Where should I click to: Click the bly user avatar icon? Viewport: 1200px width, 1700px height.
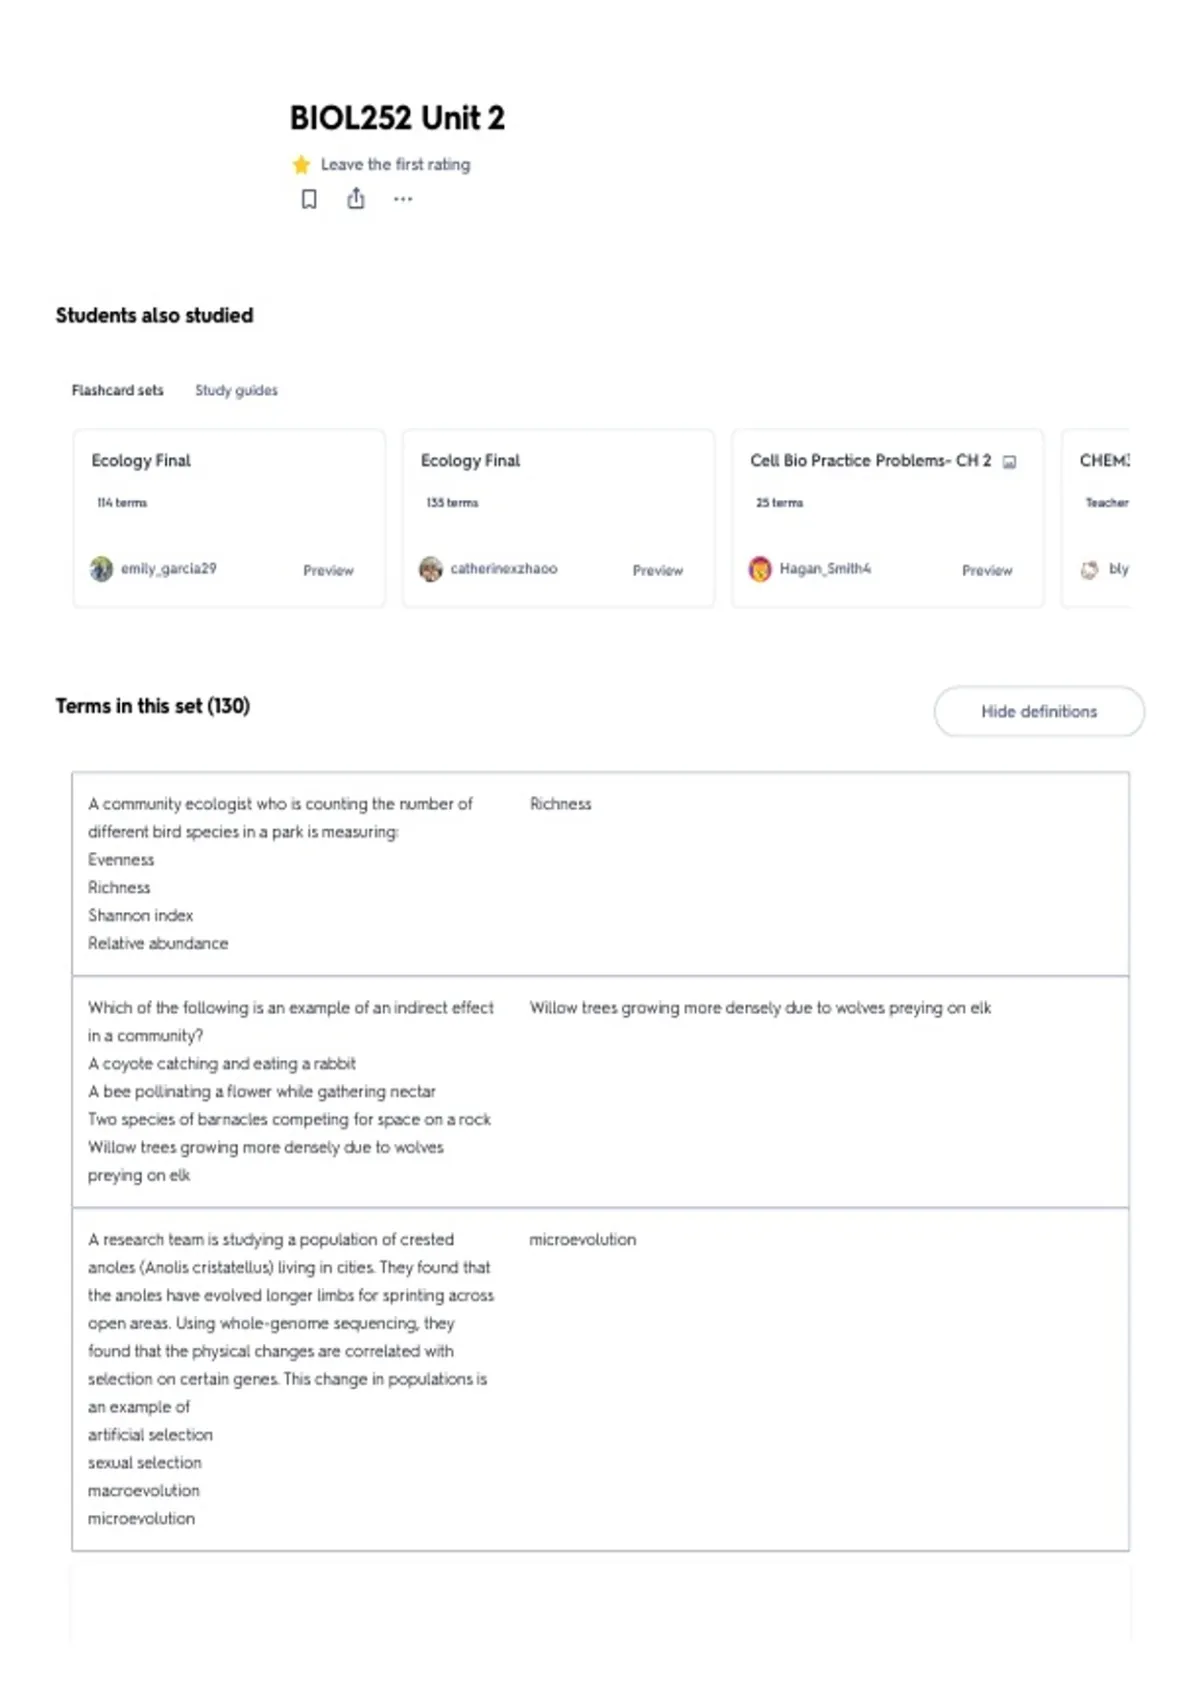(x=1089, y=569)
